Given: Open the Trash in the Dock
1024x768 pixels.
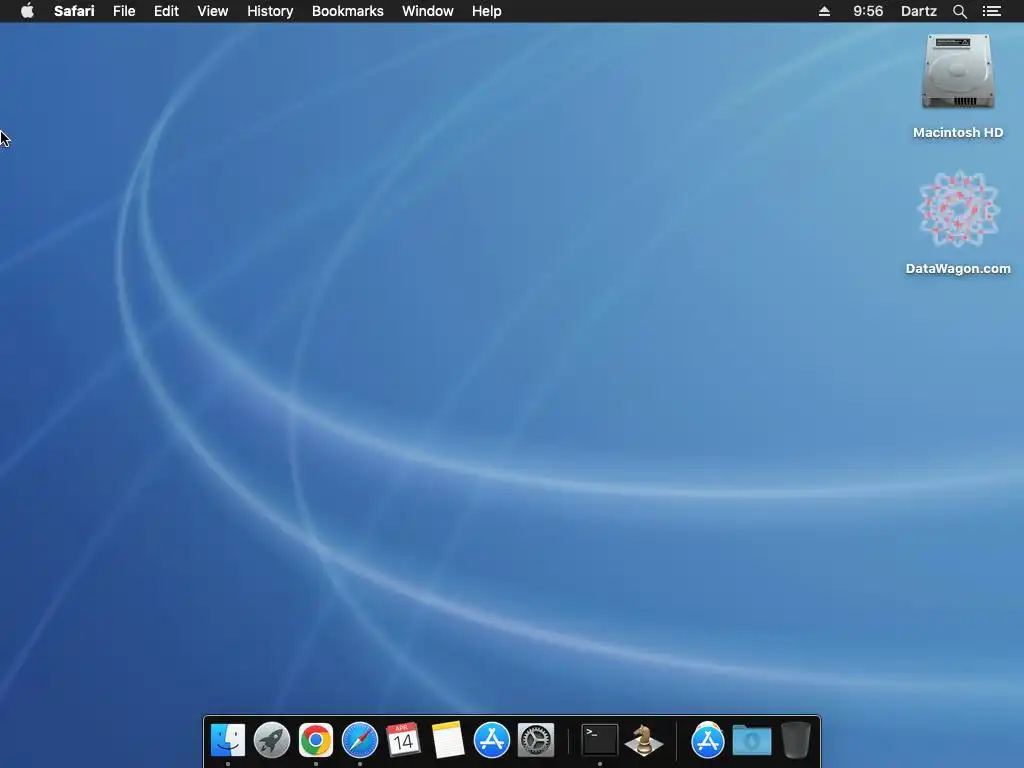Looking at the screenshot, I should [x=795, y=740].
